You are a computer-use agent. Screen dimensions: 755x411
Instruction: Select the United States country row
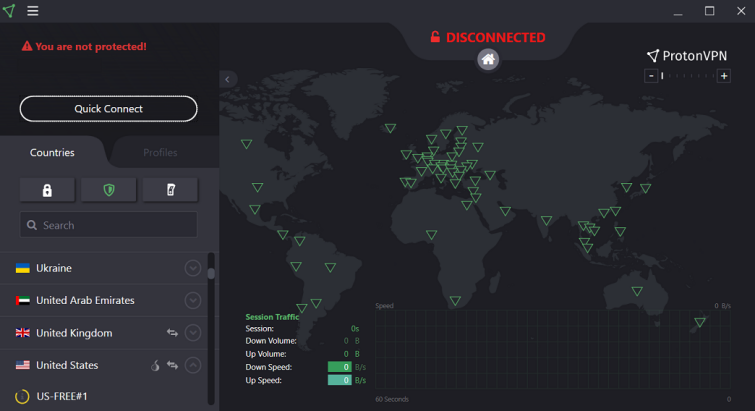point(104,365)
